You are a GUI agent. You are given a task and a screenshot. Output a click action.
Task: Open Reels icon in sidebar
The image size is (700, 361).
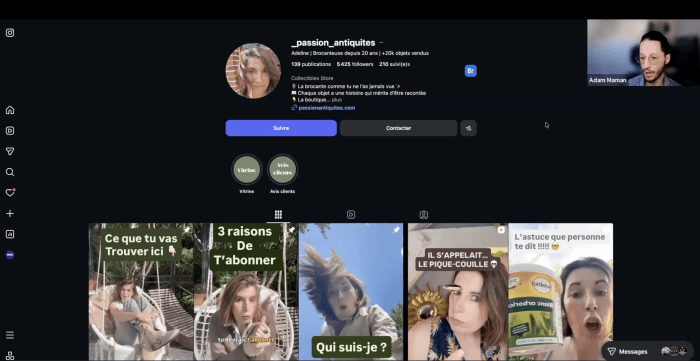coord(10,131)
